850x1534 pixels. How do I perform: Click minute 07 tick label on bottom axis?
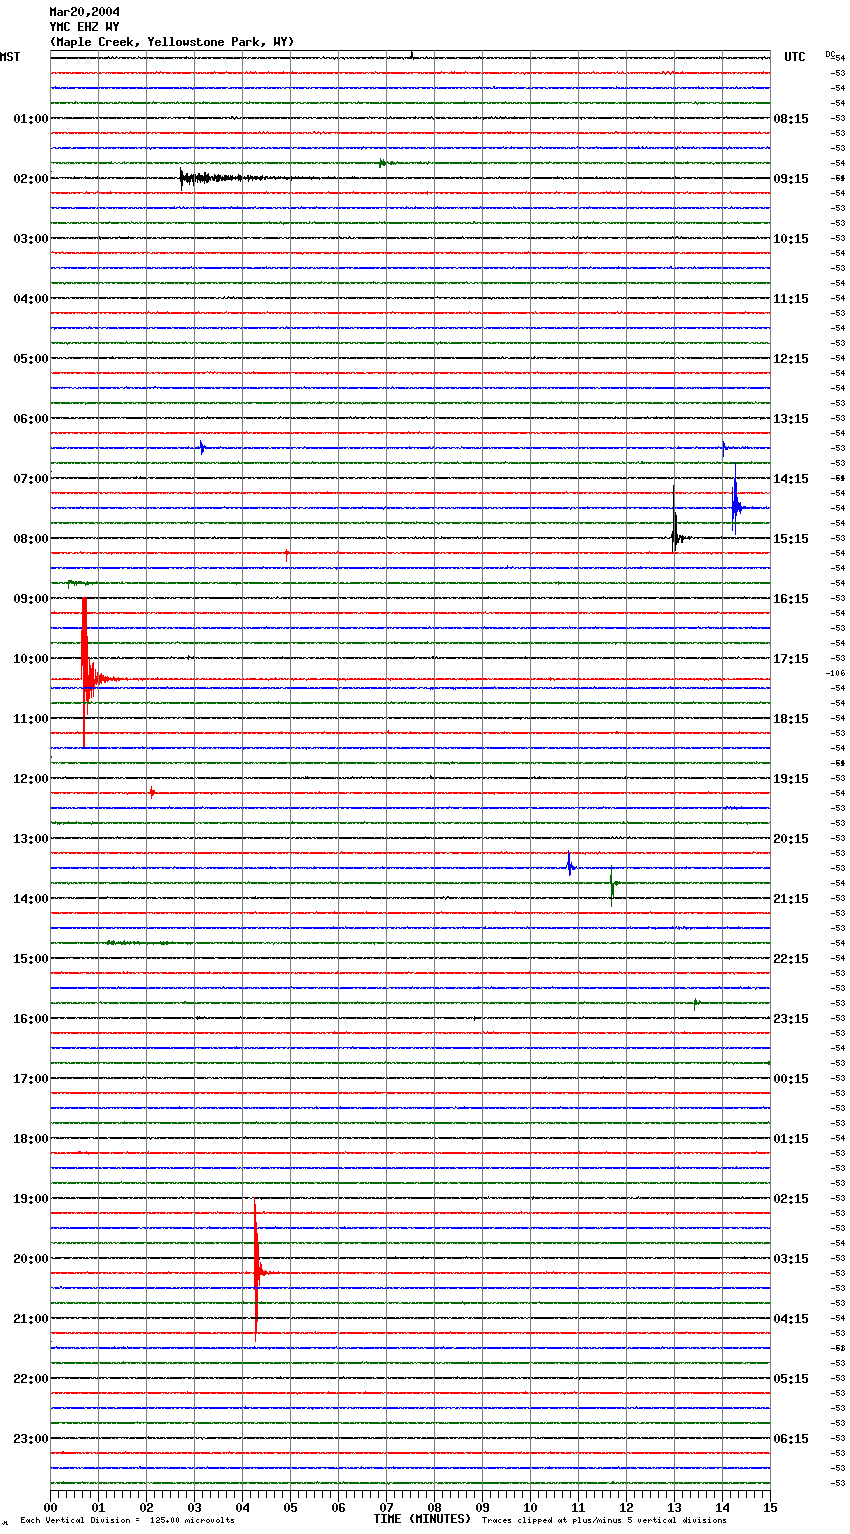click(386, 1507)
